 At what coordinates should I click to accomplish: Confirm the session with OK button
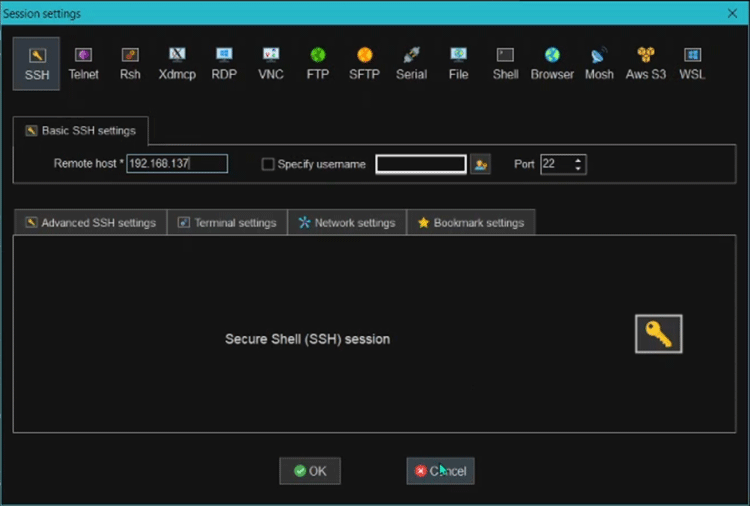click(310, 471)
